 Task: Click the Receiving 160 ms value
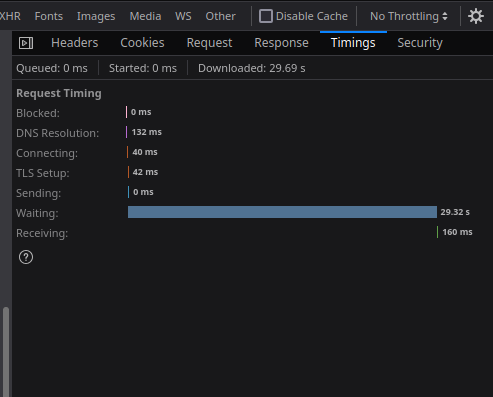[x=457, y=232]
